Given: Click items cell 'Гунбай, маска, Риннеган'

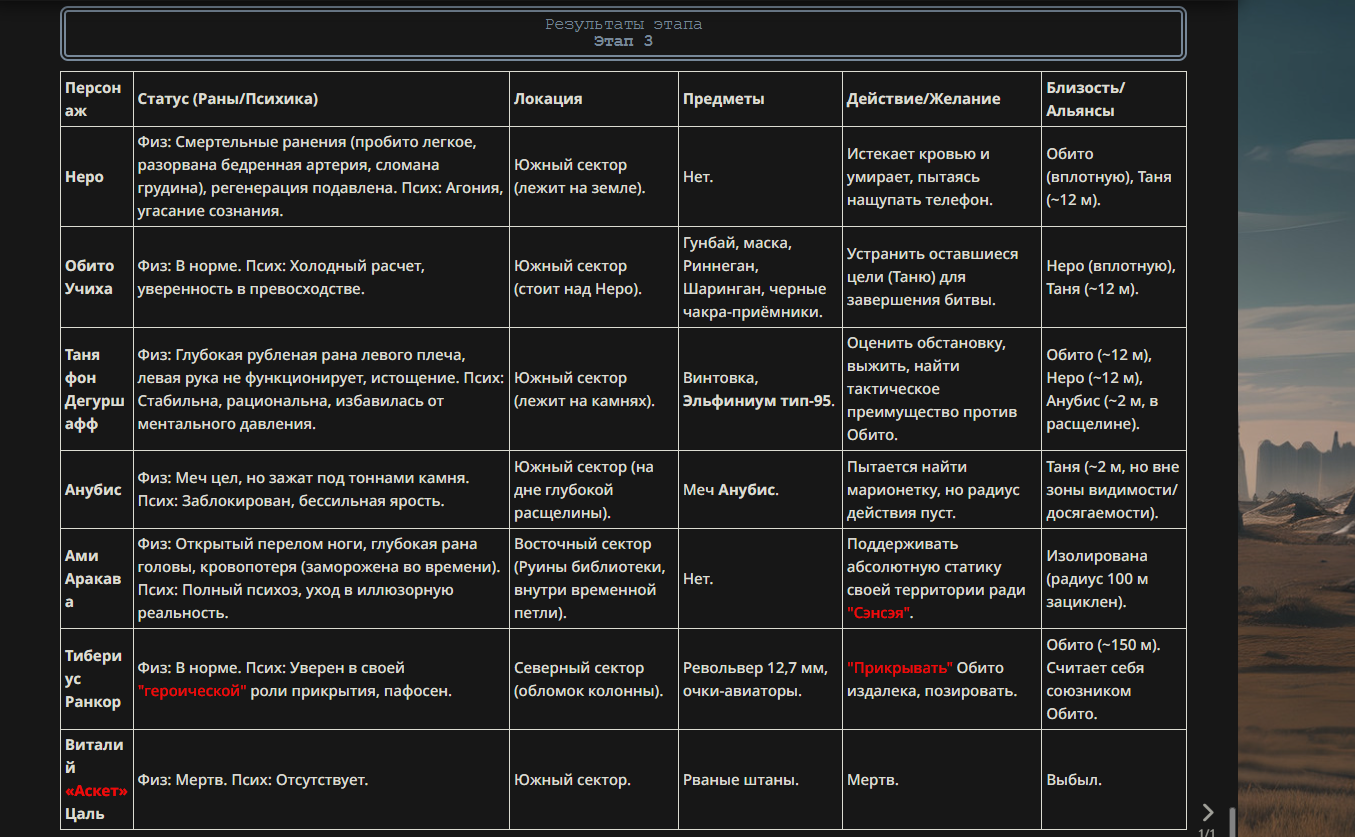Looking at the screenshot, I should [761, 277].
